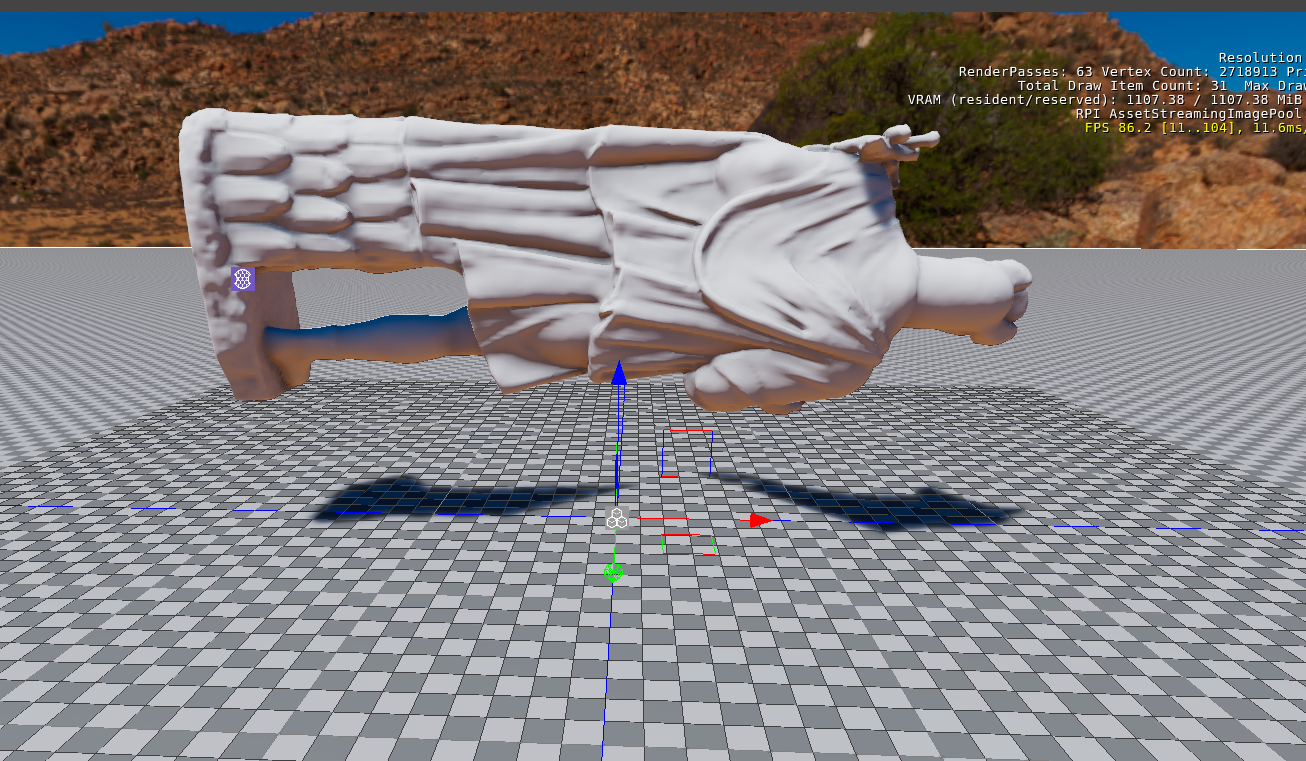This screenshot has width=1306, height=761.
Task: Click the gizmo center handle
Action: pos(618,516)
